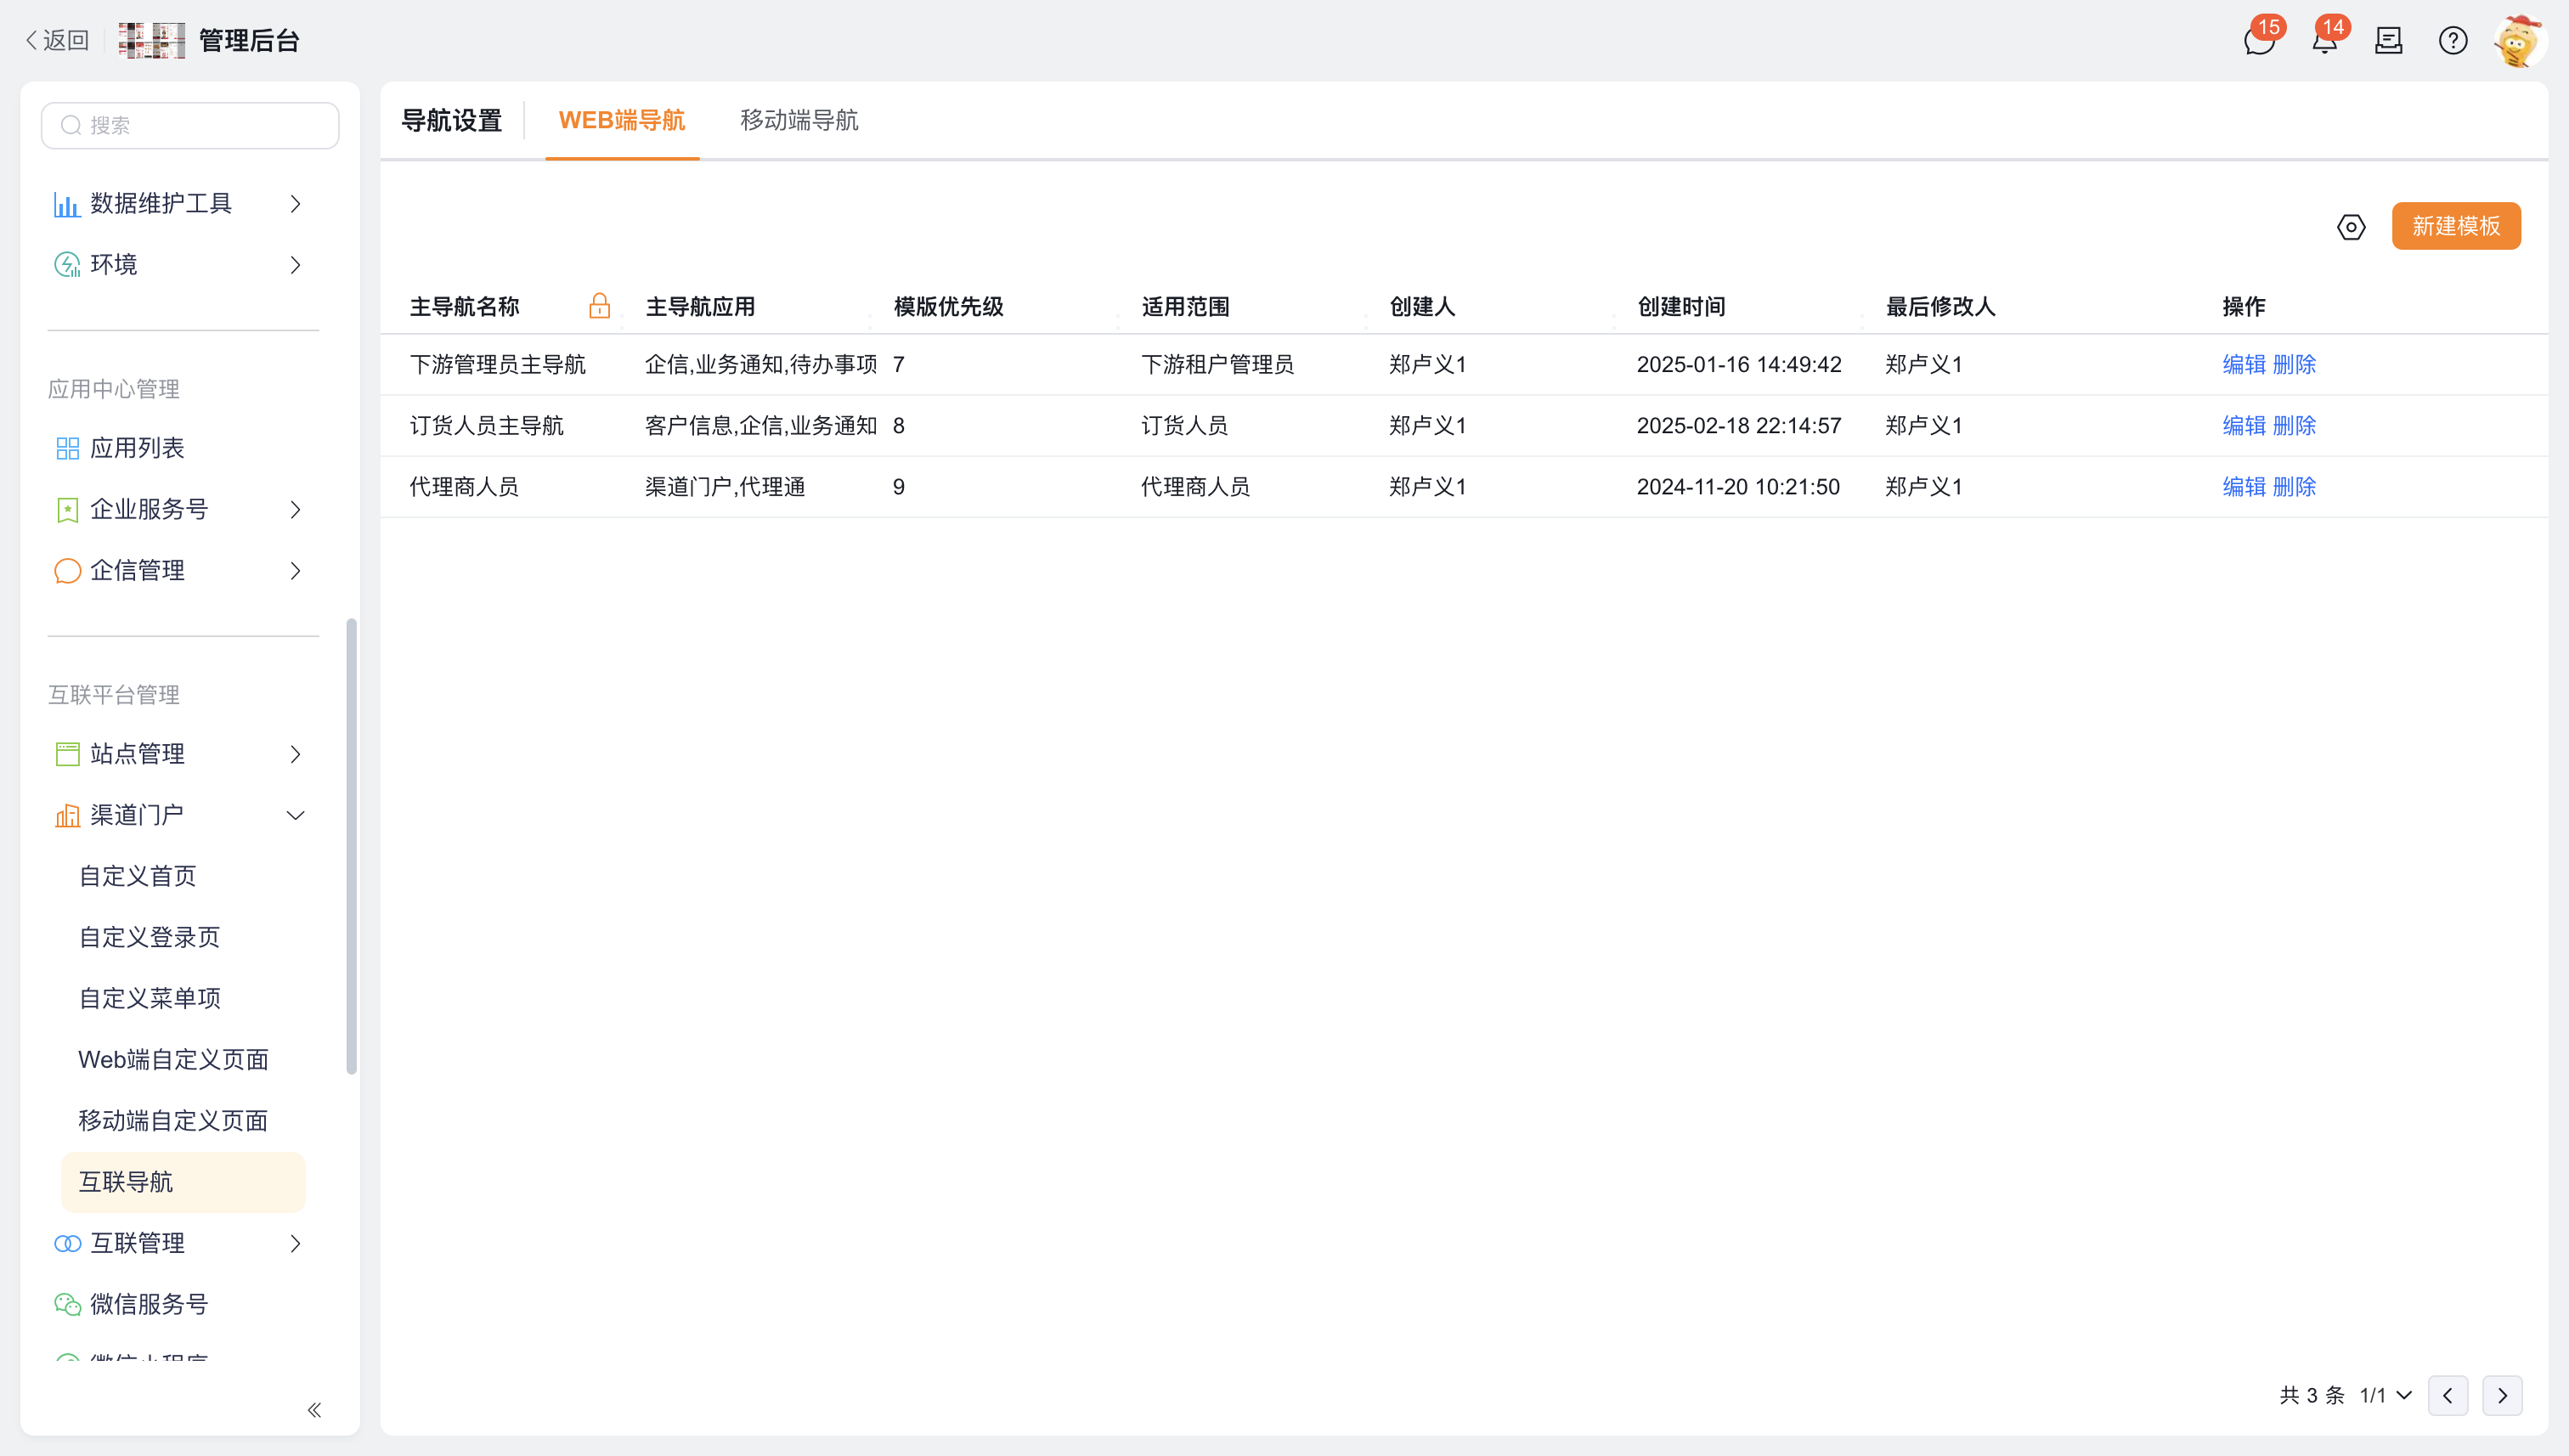Click the 互联管理 linked circles icon

[67, 1244]
